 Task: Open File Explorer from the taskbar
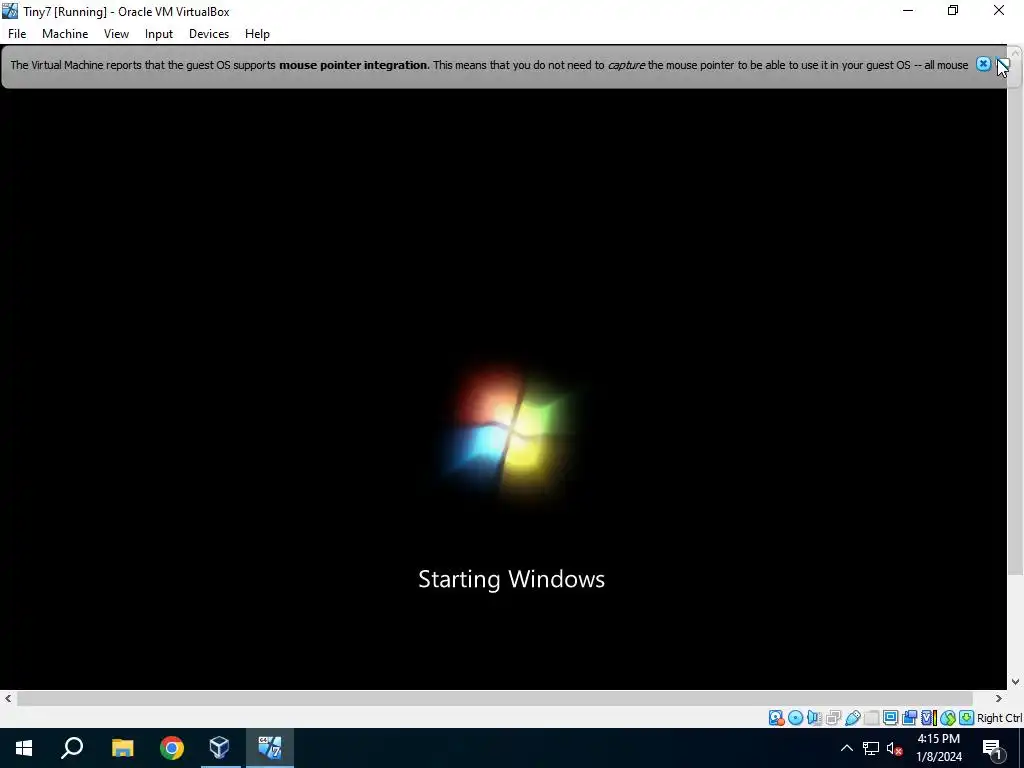122,748
